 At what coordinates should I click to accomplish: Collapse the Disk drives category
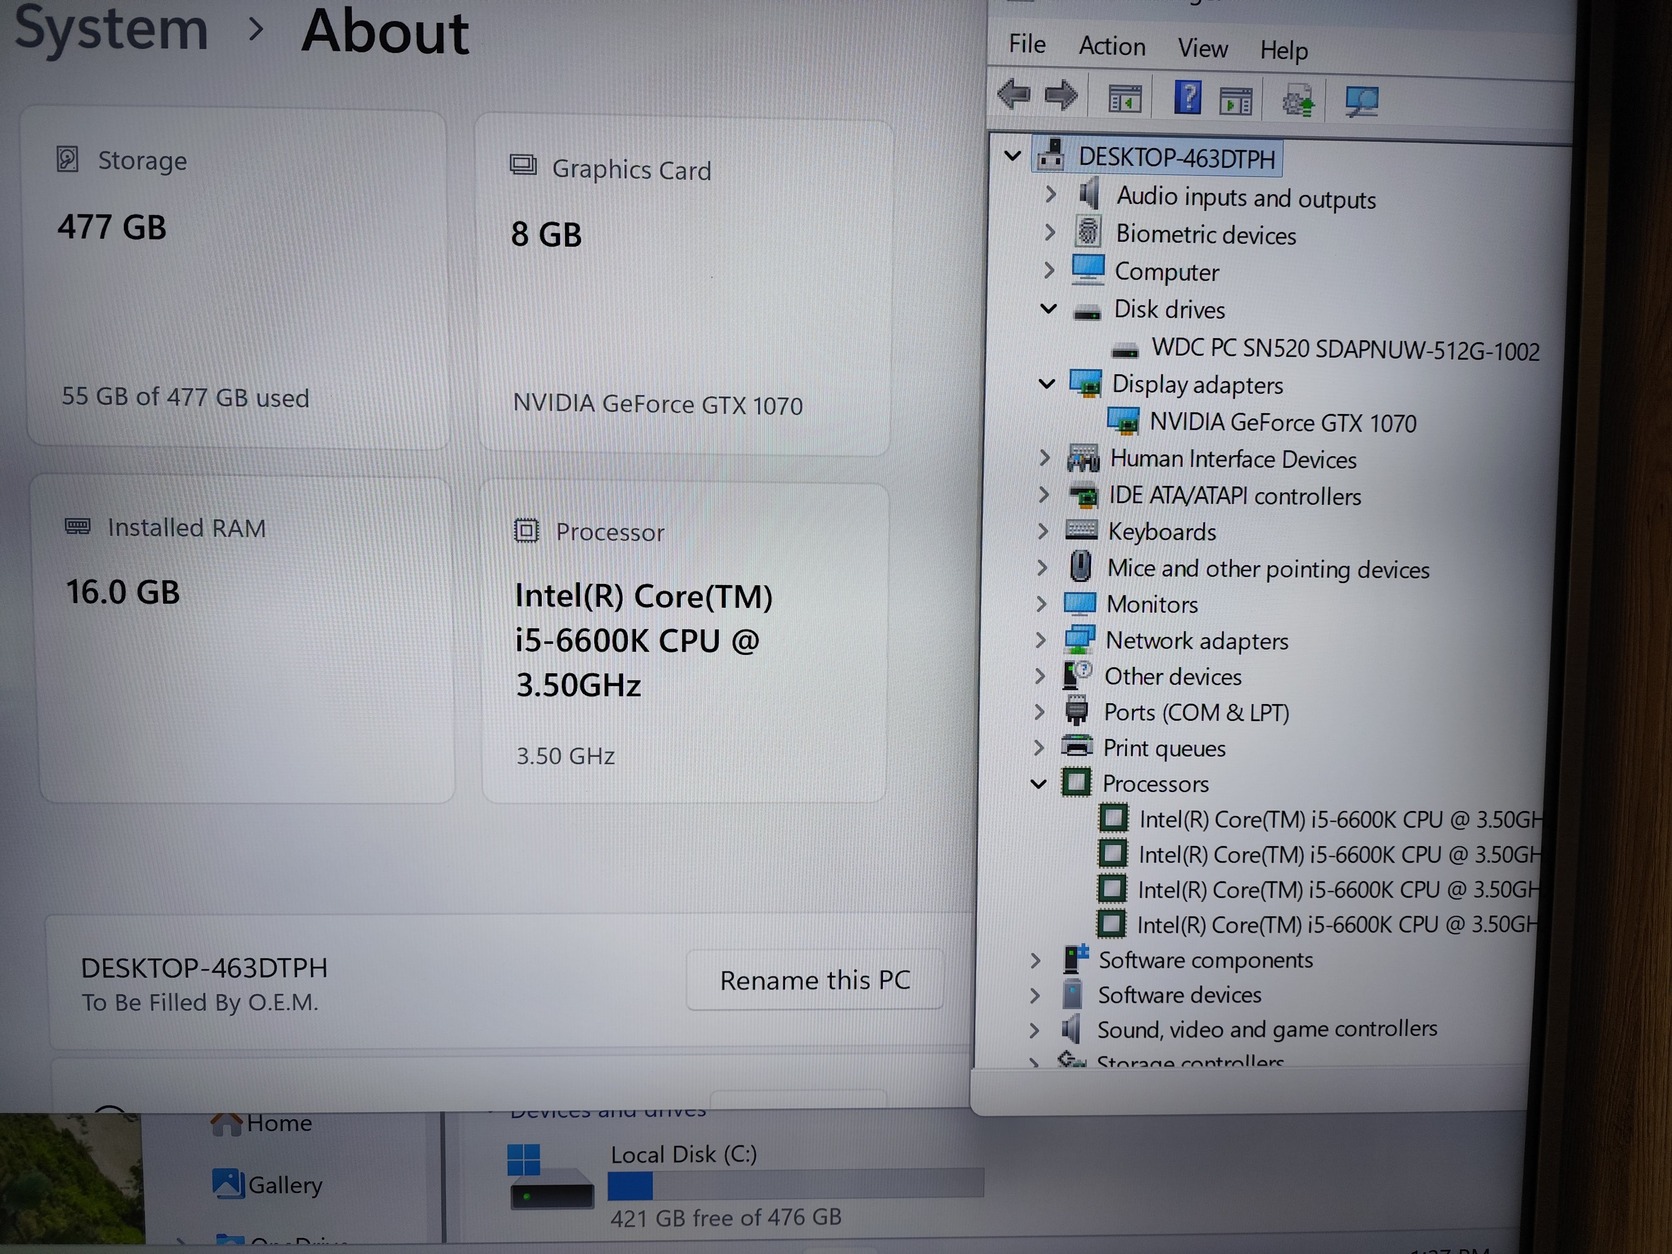[x=1048, y=308]
